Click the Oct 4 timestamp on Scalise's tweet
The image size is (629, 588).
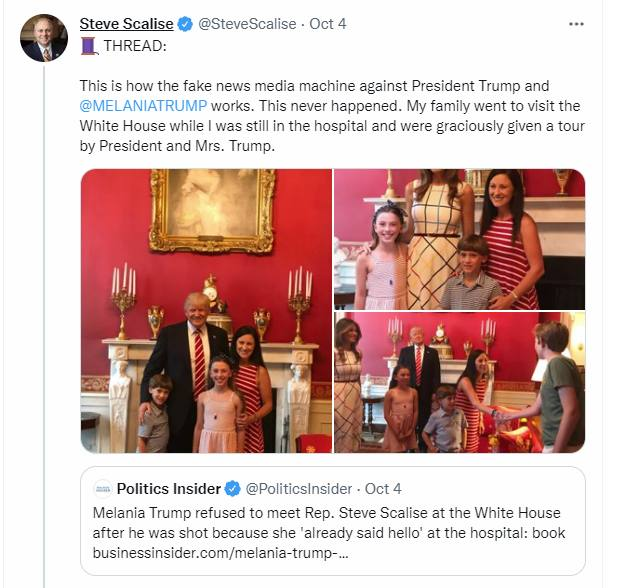(x=328, y=24)
